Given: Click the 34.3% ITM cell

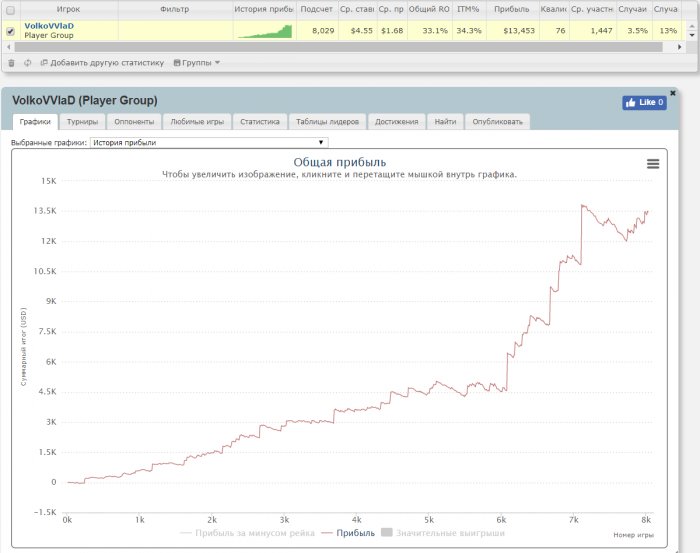Looking at the screenshot, I should pyautogui.click(x=469, y=31).
